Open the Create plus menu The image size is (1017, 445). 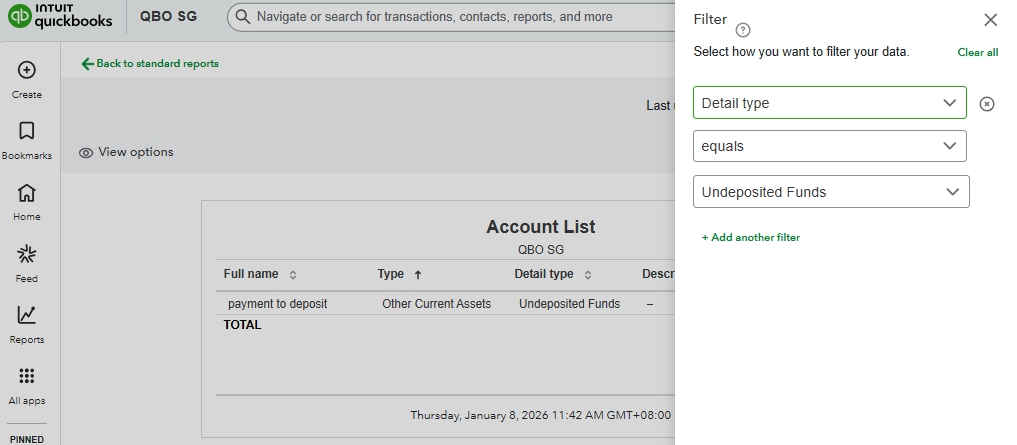[27, 70]
